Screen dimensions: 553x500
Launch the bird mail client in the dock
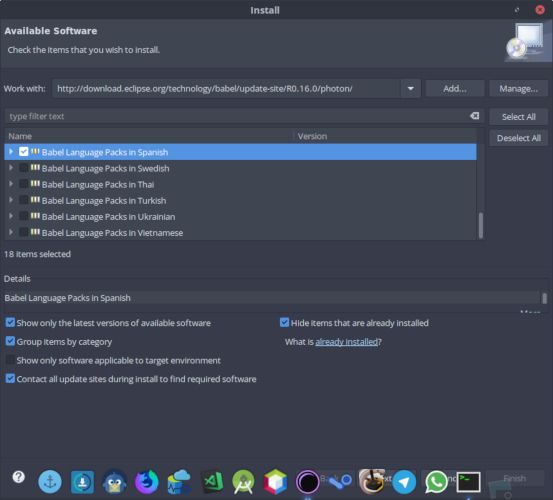[x=114, y=482]
